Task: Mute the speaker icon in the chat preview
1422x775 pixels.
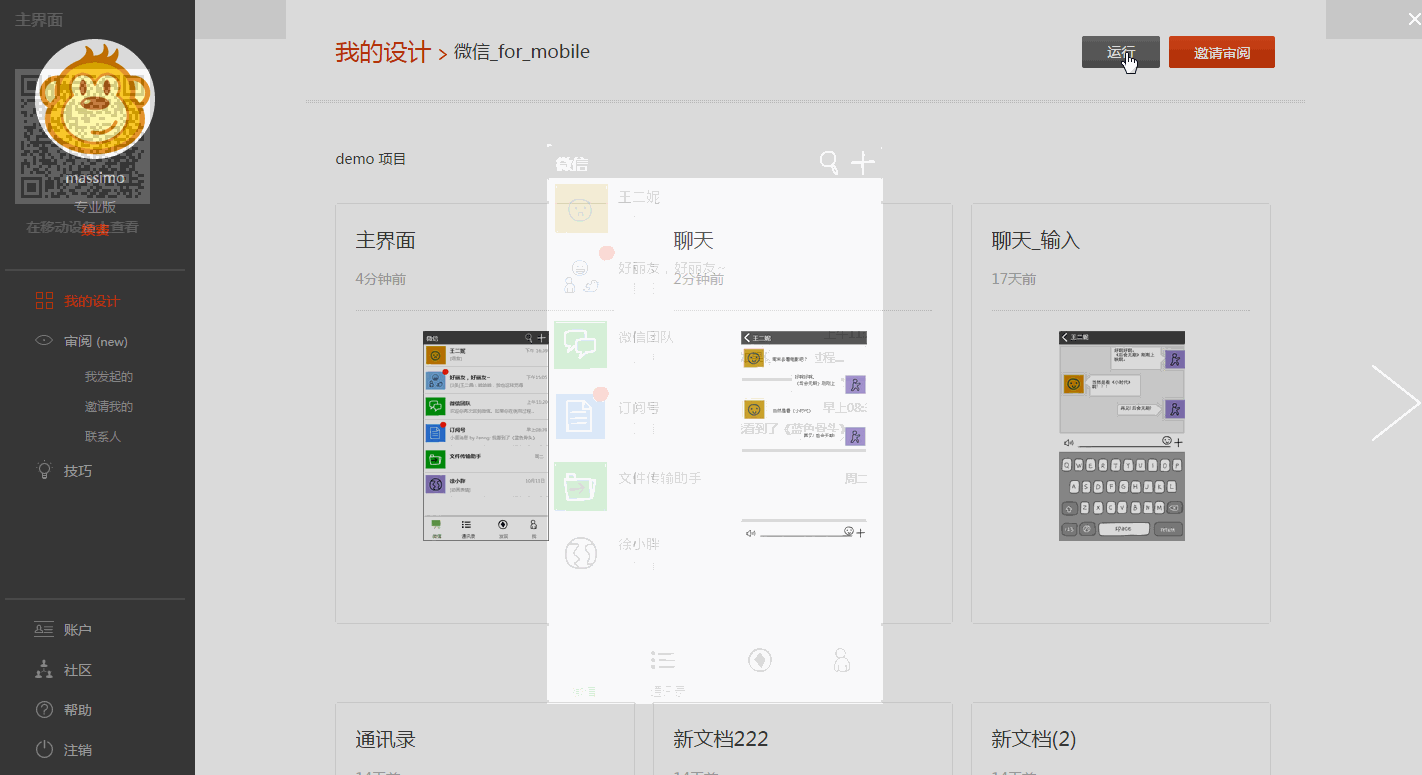Action: (x=751, y=531)
